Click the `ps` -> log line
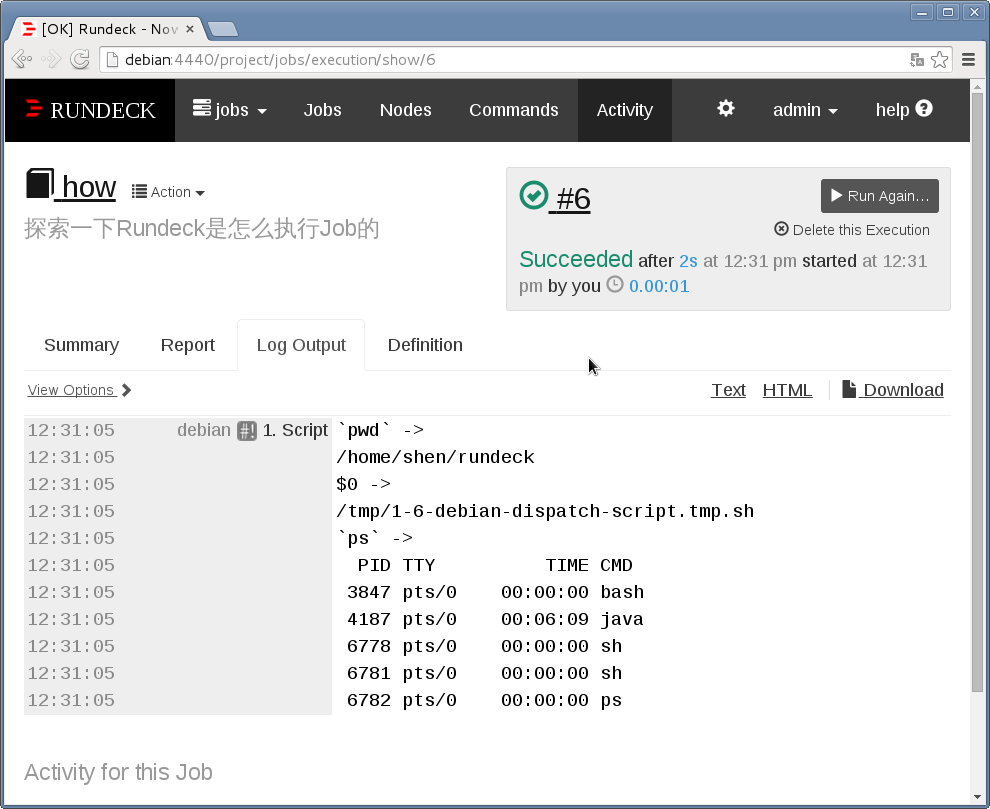The width and height of the screenshot is (990, 809). click(x=374, y=538)
